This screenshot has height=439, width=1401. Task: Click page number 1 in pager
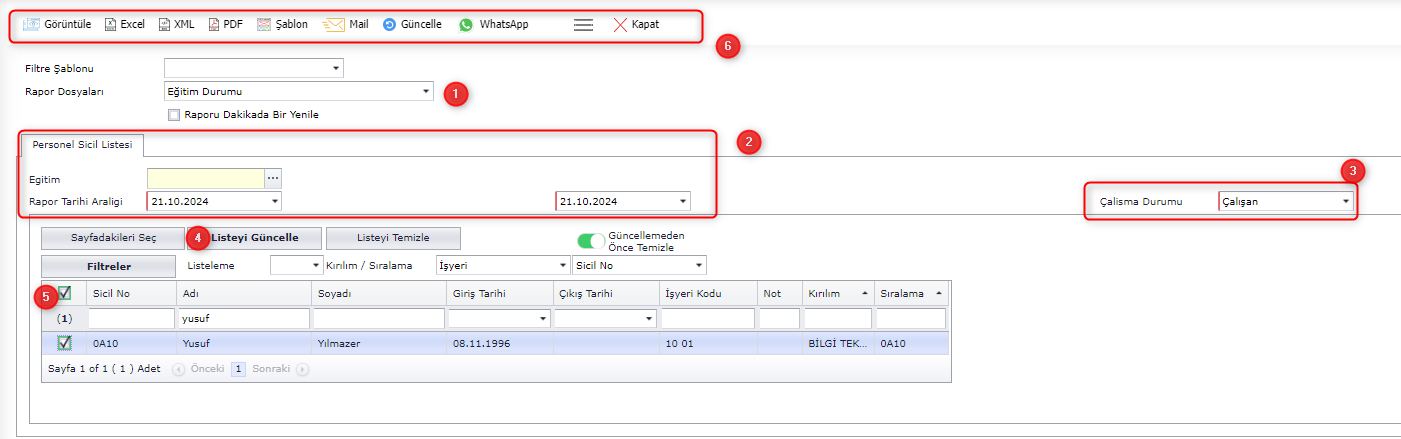click(x=239, y=369)
